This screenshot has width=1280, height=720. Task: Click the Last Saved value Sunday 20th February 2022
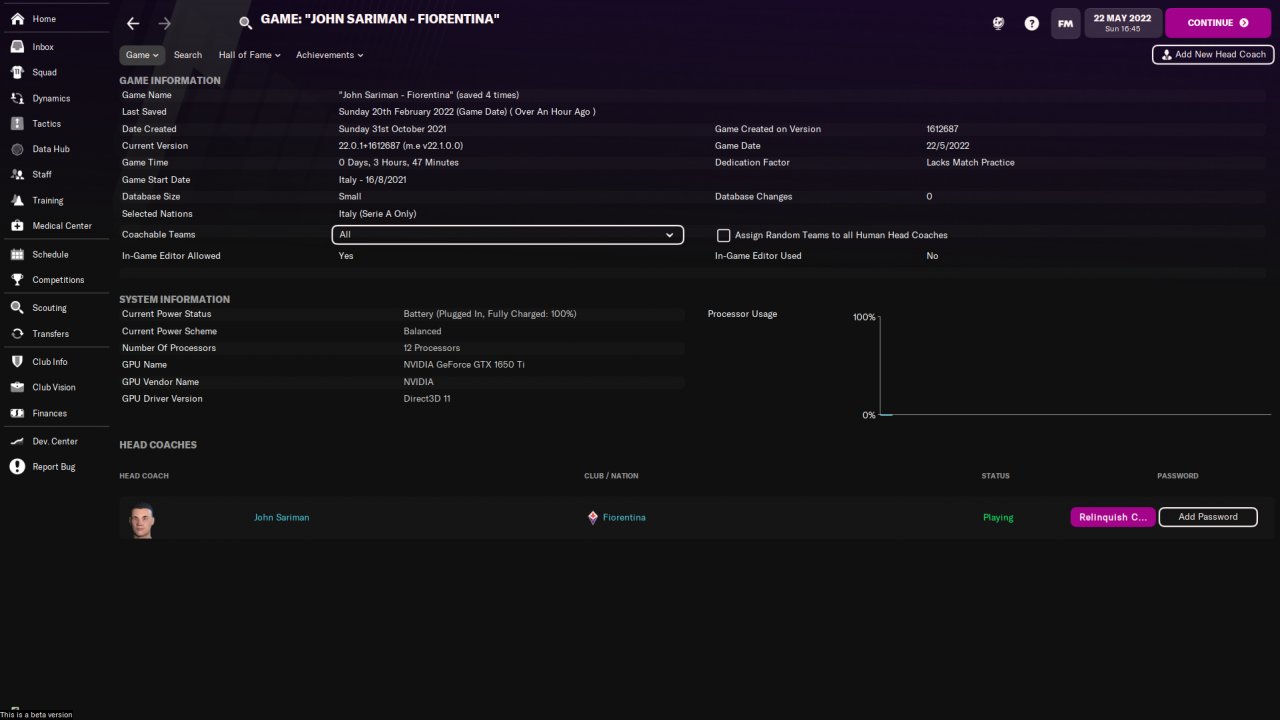[467, 112]
